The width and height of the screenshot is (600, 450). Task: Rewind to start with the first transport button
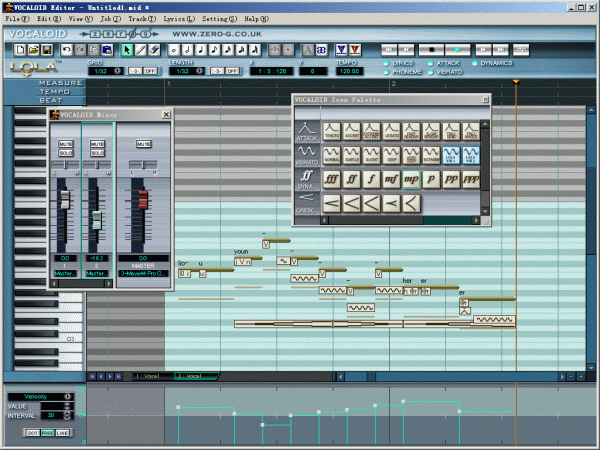click(x=389, y=50)
